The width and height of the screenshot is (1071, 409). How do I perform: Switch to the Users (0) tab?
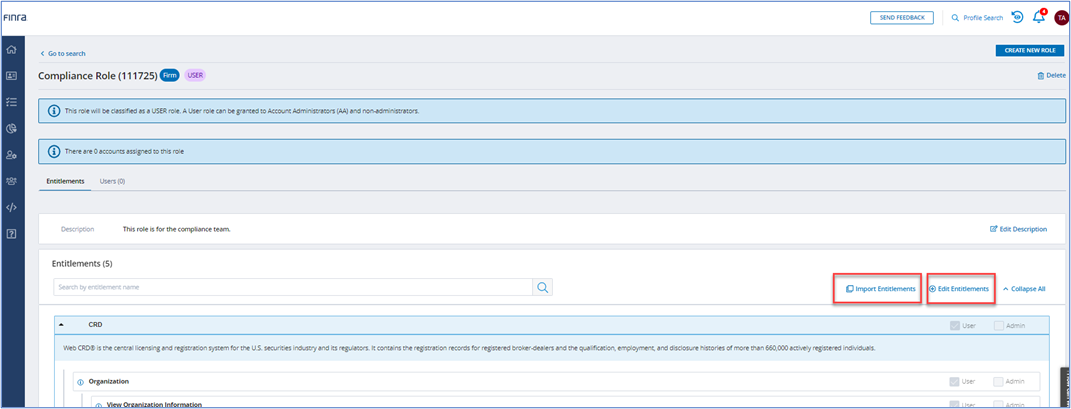[x=112, y=181]
